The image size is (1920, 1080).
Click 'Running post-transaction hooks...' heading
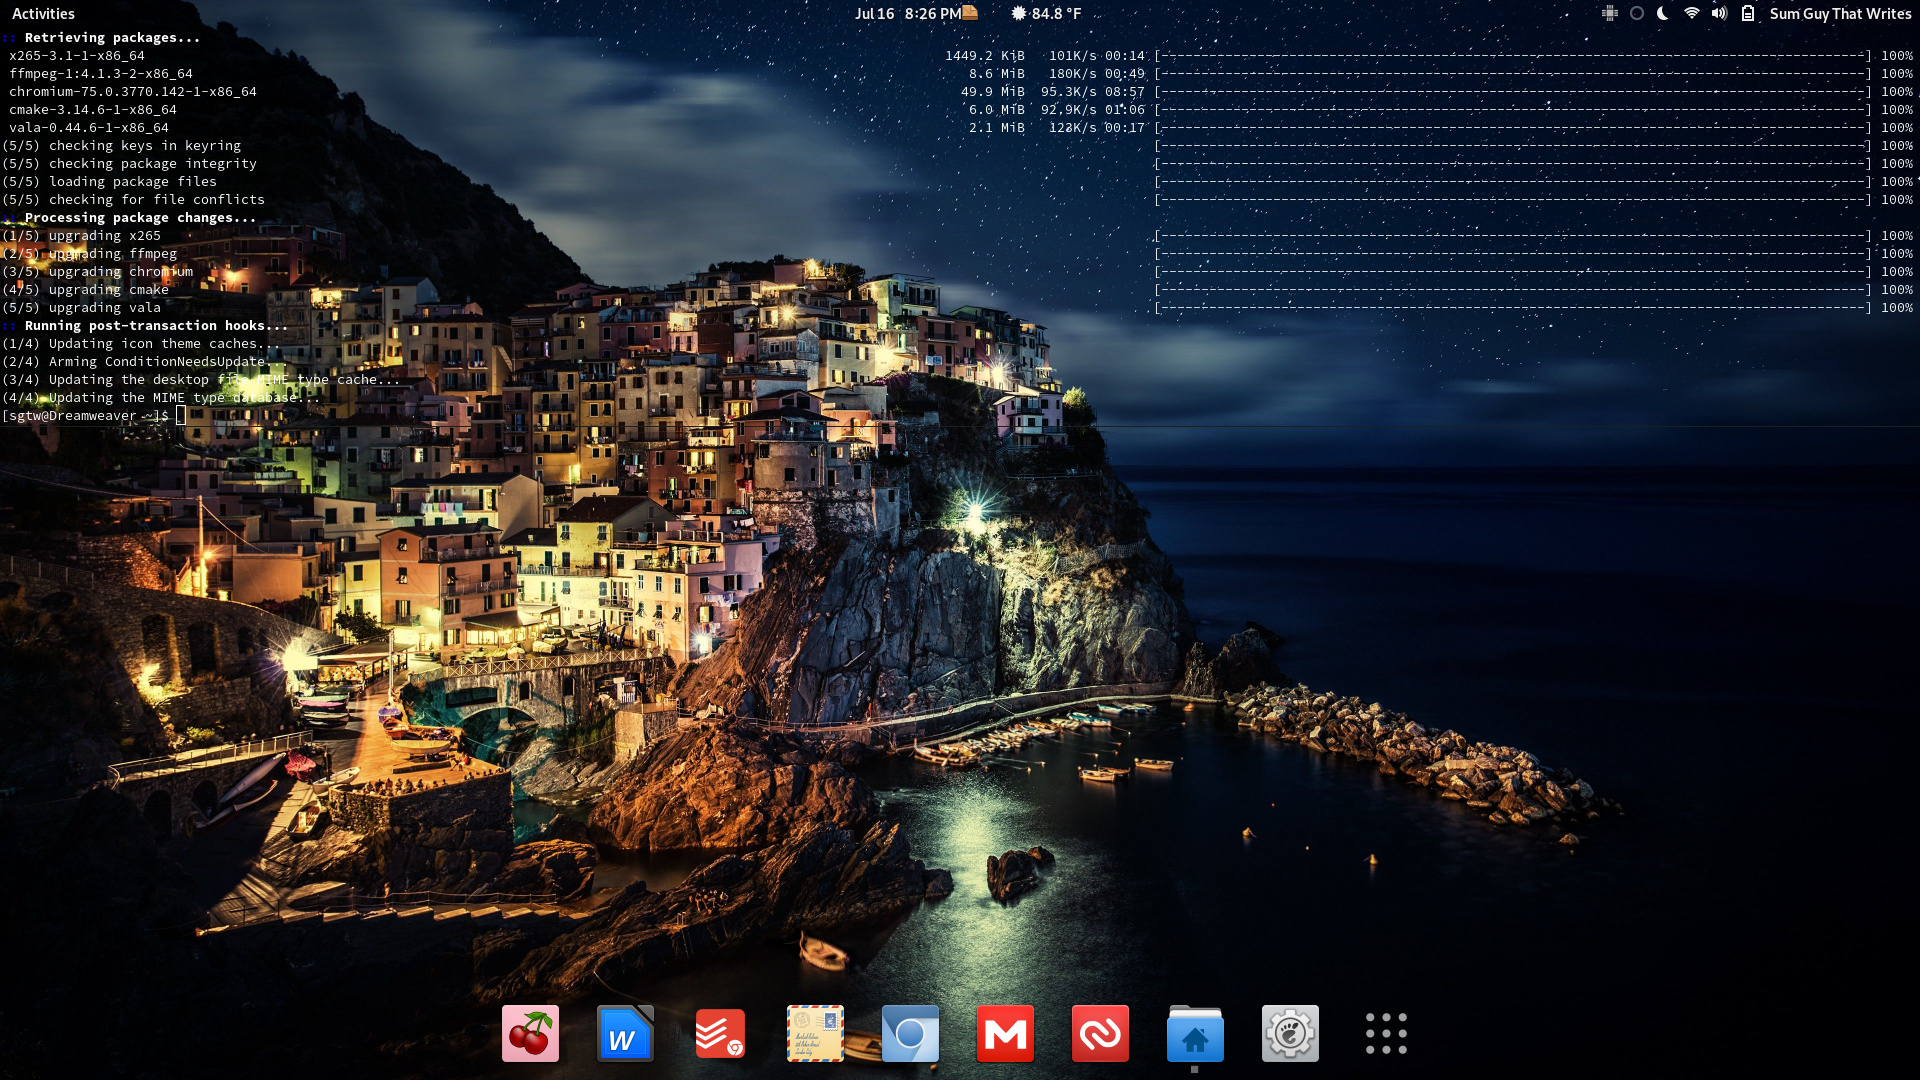click(x=156, y=326)
